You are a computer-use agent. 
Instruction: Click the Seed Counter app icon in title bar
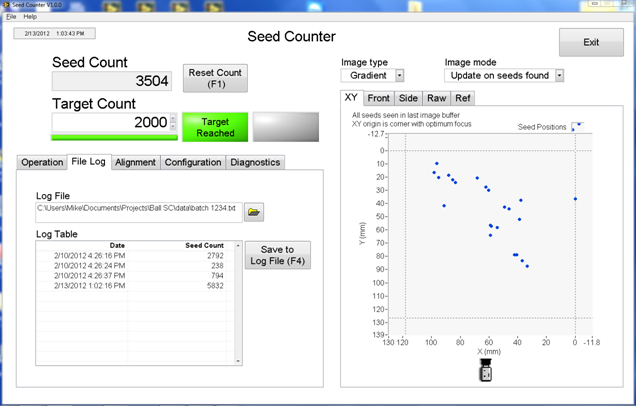point(6,5)
